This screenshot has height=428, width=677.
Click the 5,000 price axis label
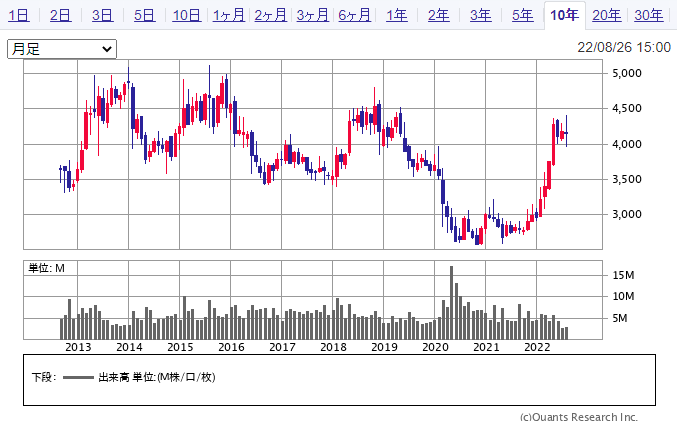[x=627, y=73]
